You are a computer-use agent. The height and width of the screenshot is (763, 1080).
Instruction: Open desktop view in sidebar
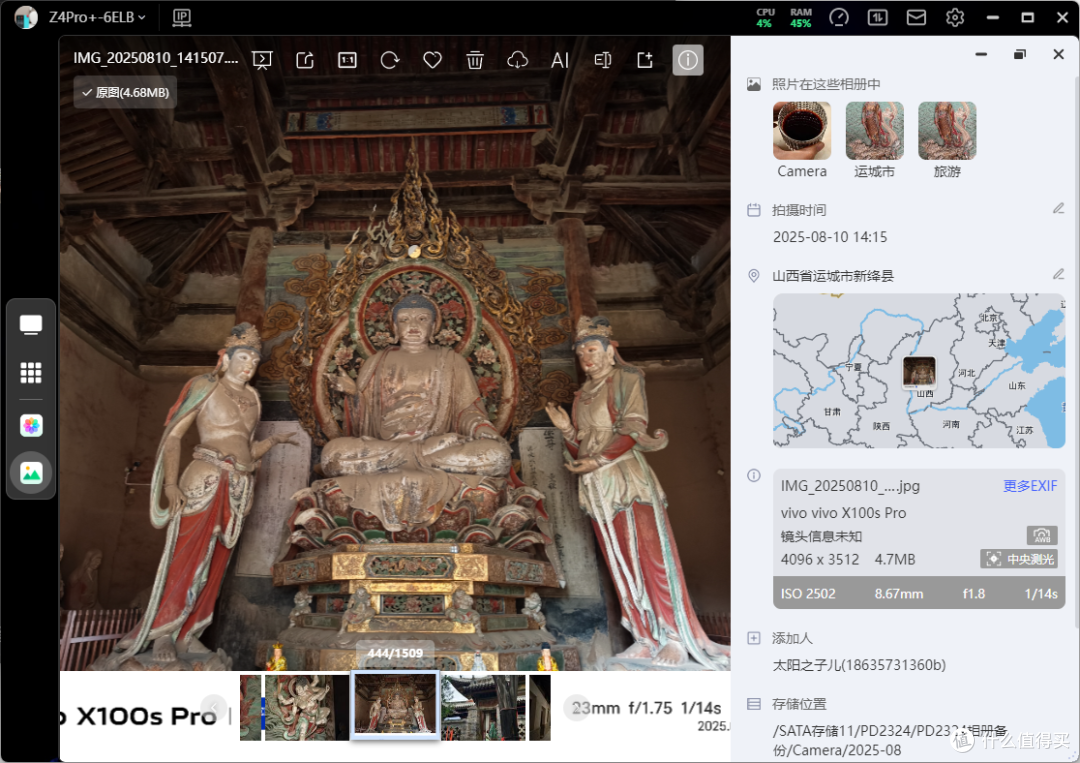point(31,324)
